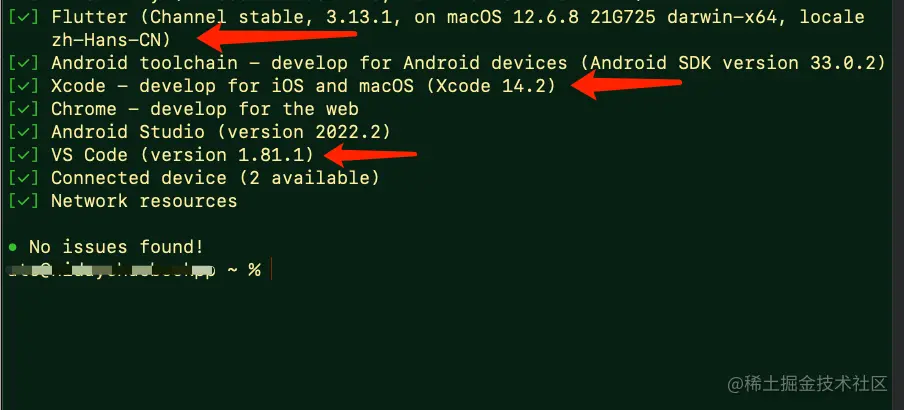
Task: Click the checkmark next to Chrome line
Action: tap(24, 110)
